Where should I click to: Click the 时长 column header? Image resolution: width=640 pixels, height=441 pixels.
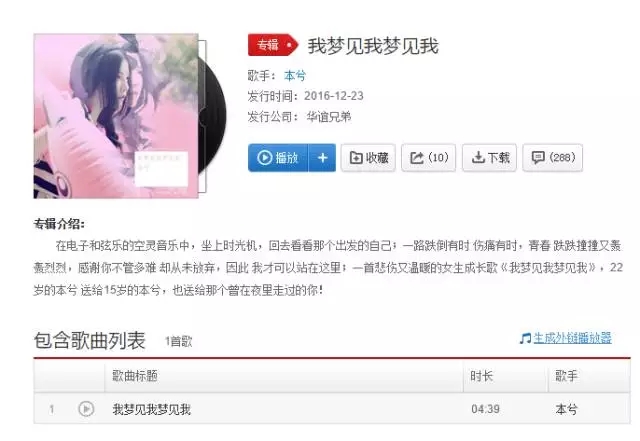482,376
